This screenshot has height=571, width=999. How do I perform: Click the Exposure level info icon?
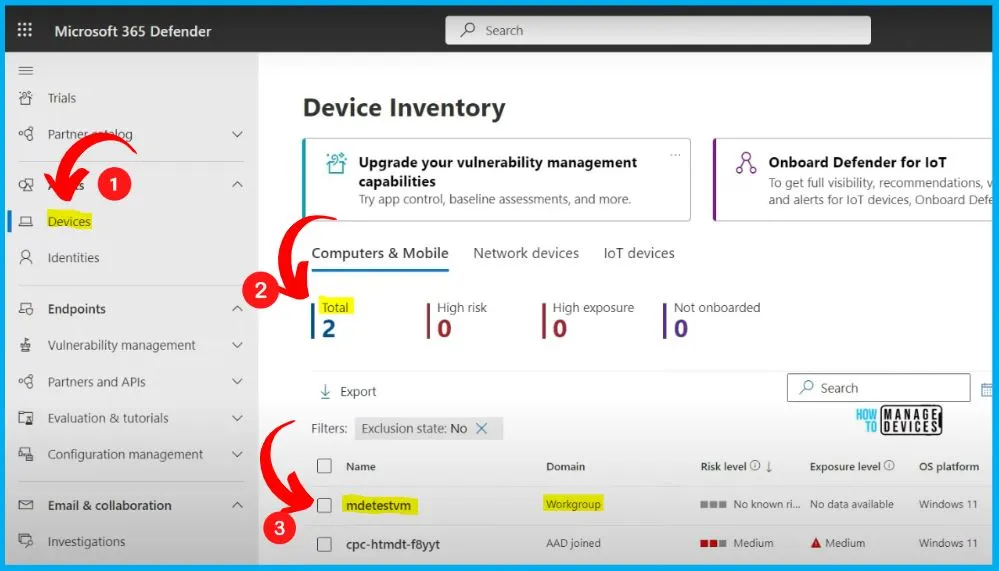(889, 466)
